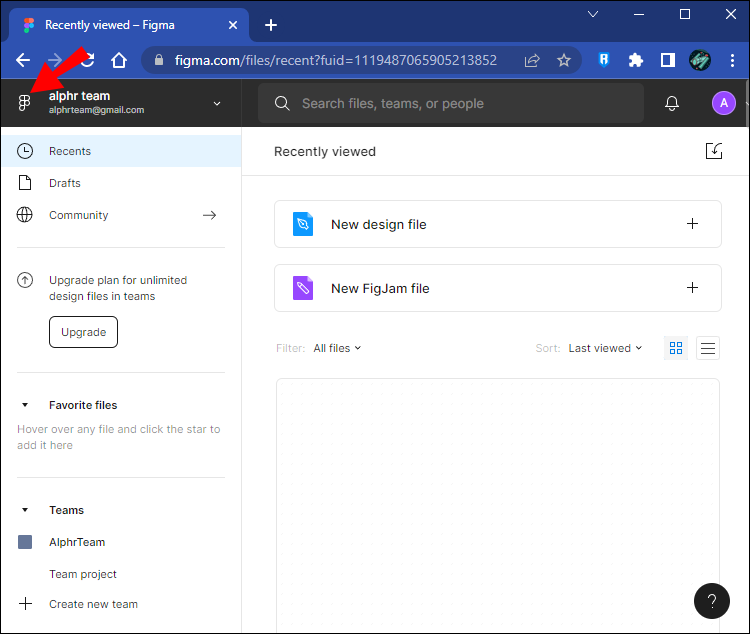Click plus icon for New design file
750x634 pixels.
[692, 224]
